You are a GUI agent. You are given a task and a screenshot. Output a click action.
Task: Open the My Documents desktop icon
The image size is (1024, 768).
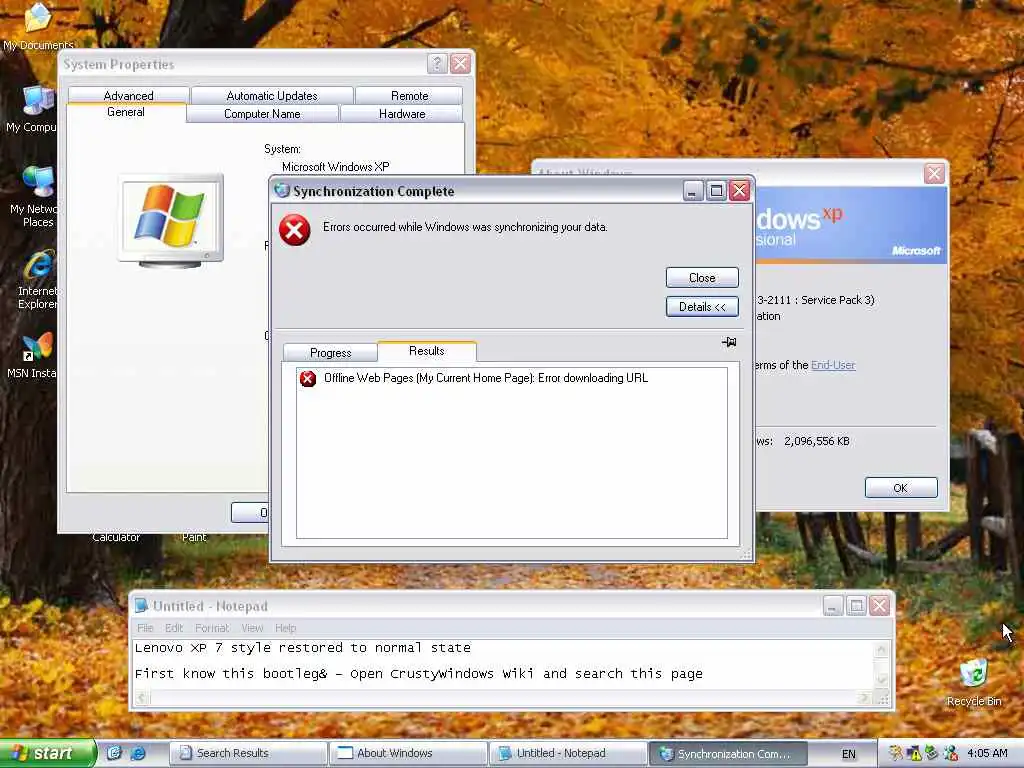point(37,26)
